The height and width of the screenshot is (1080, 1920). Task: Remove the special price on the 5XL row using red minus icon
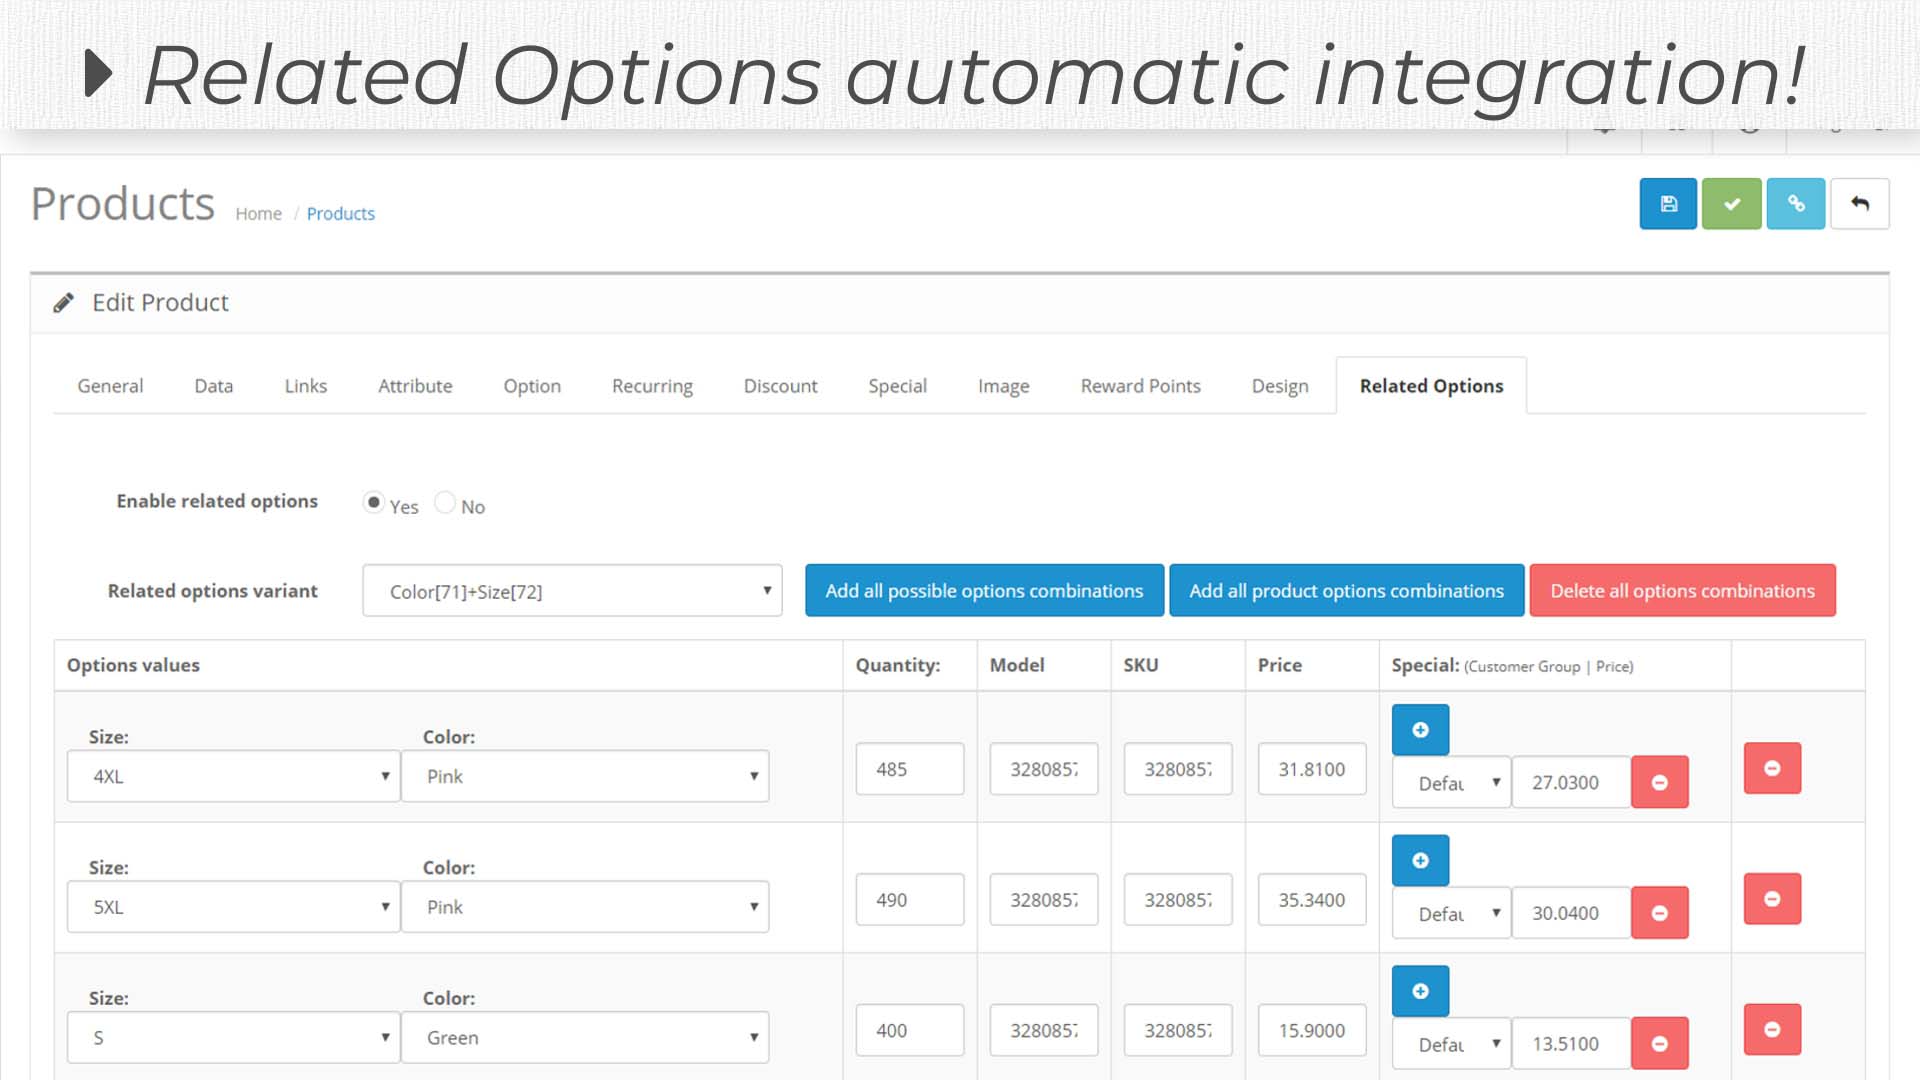pyautogui.click(x=1659, y=912)
